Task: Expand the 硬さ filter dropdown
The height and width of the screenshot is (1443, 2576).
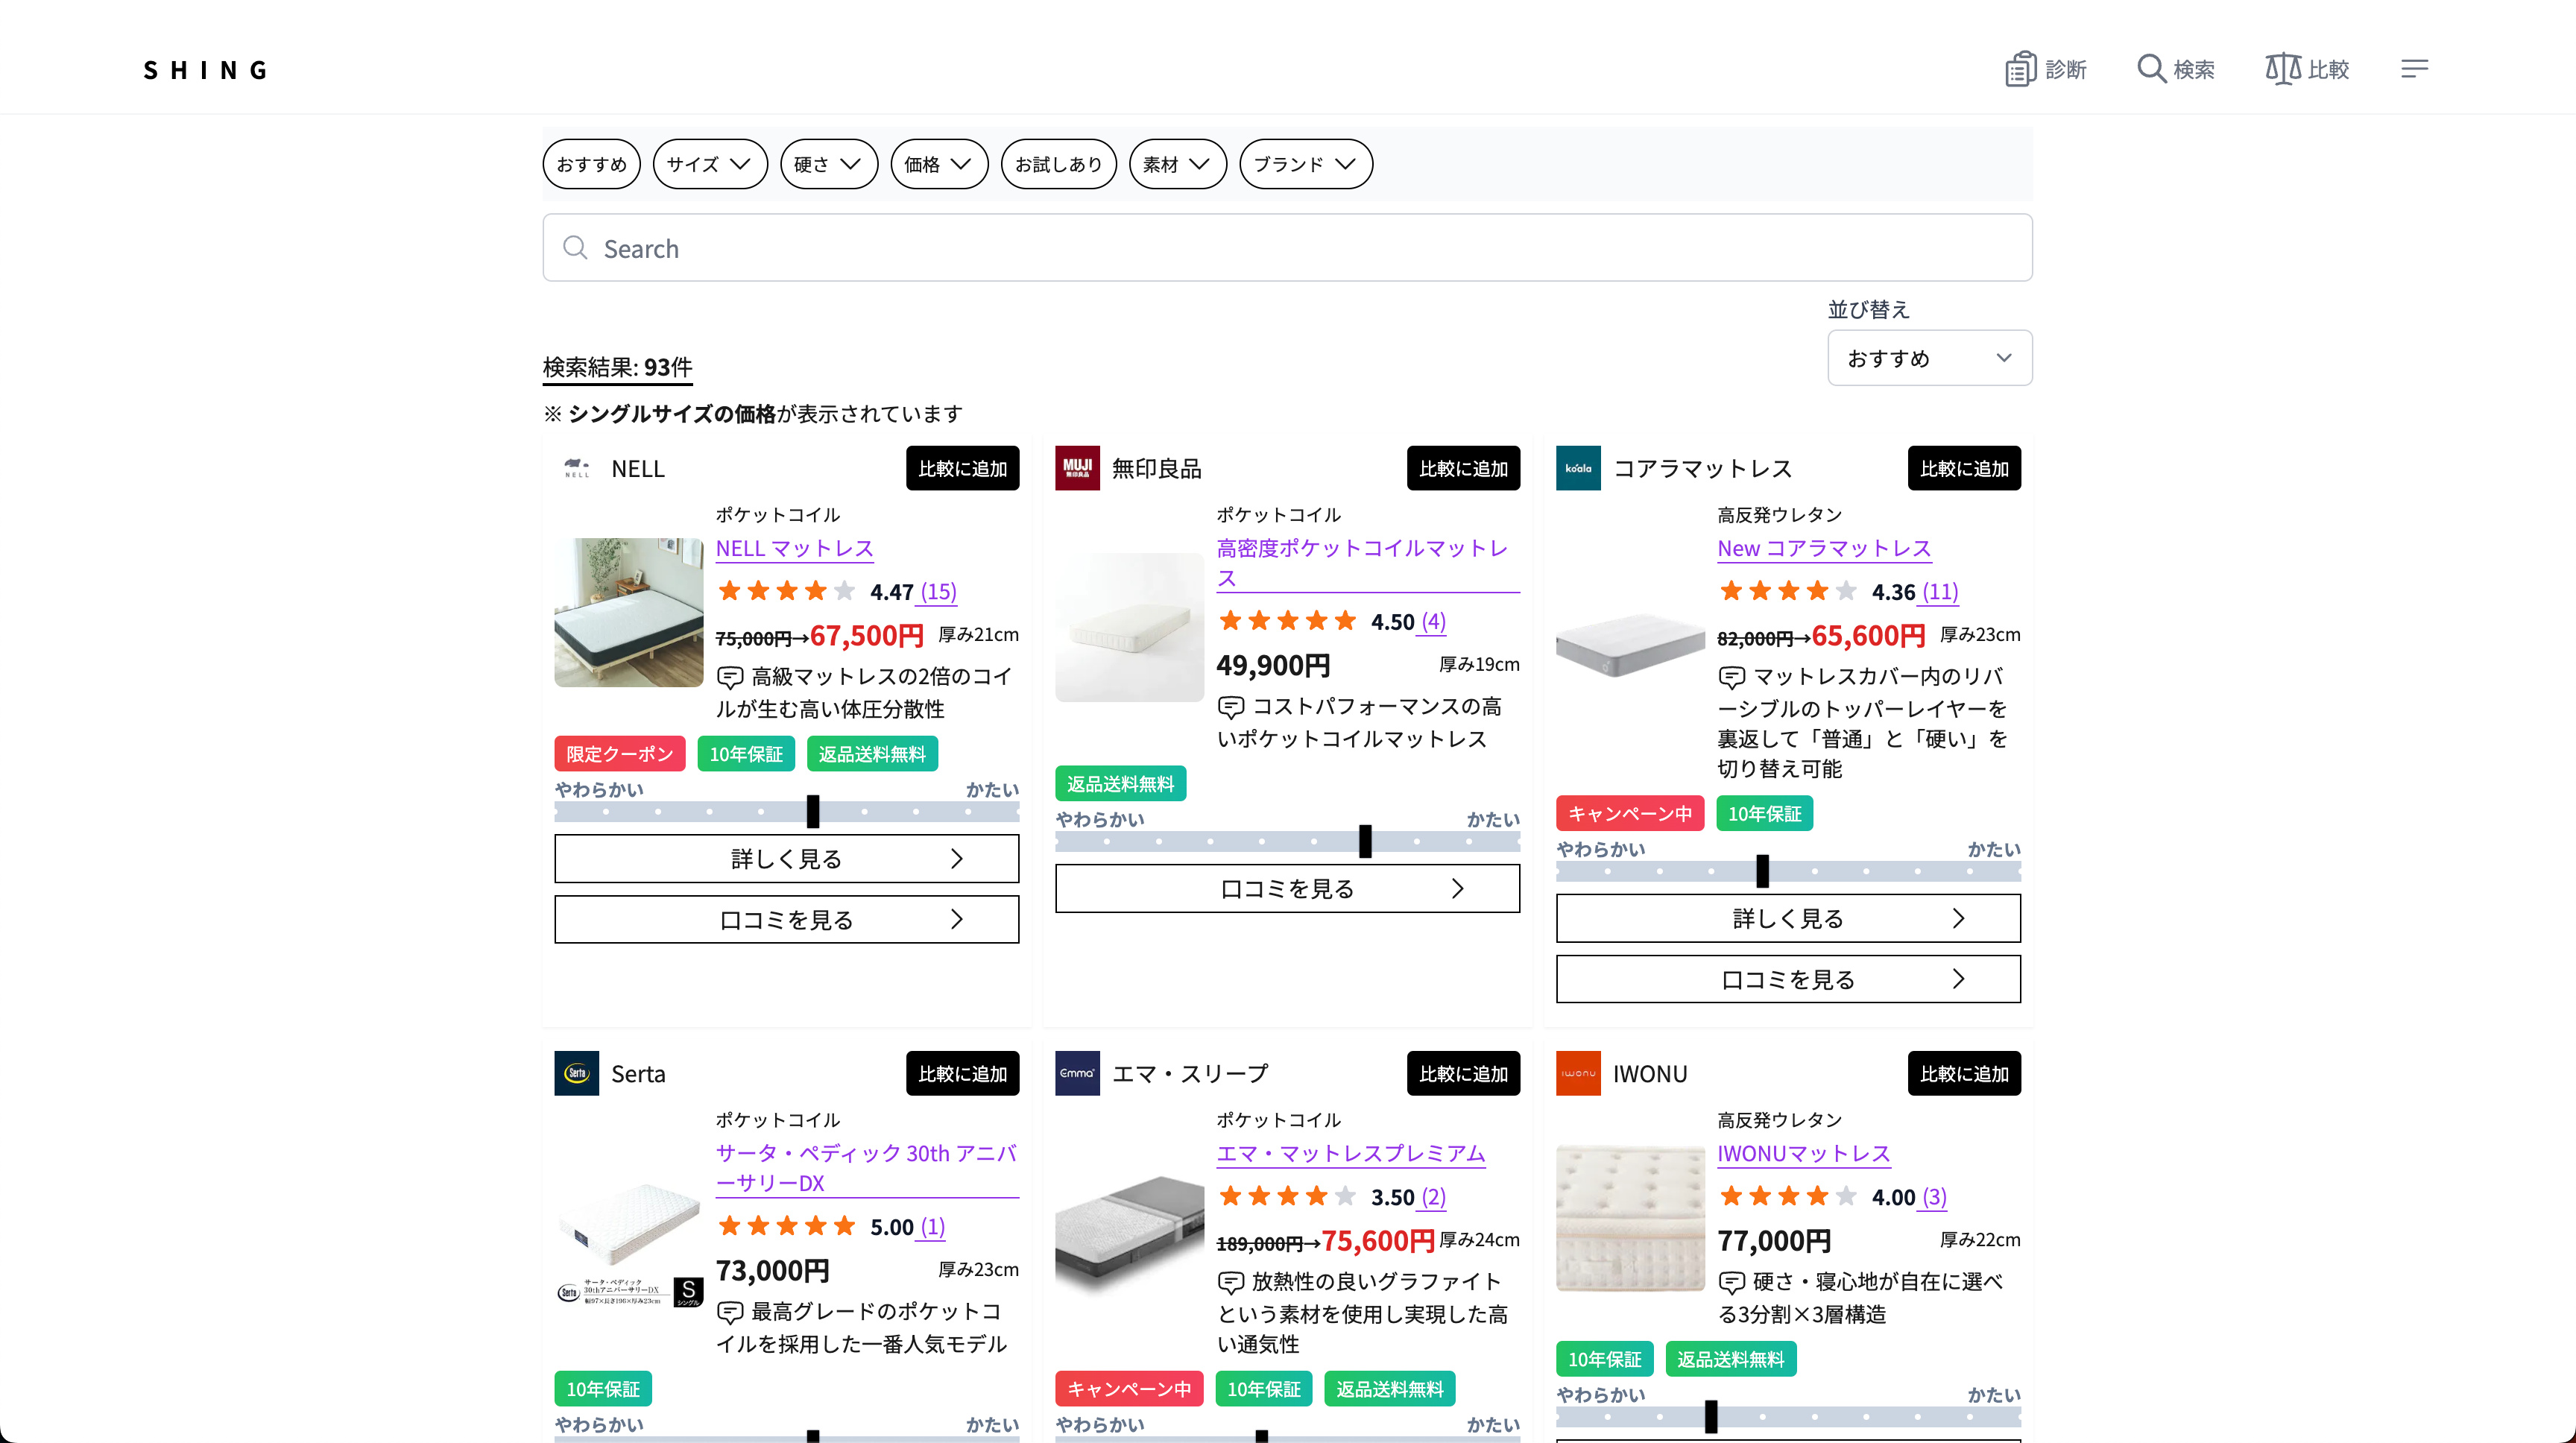Action: click(x=829, y=164)
